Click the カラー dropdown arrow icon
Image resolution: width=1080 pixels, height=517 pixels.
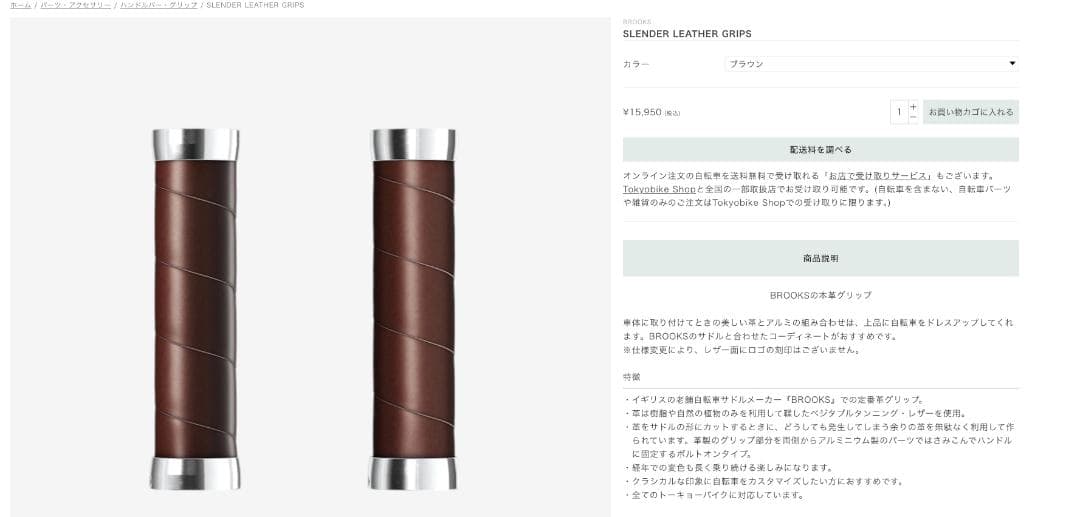click(x=1012, y=63)
